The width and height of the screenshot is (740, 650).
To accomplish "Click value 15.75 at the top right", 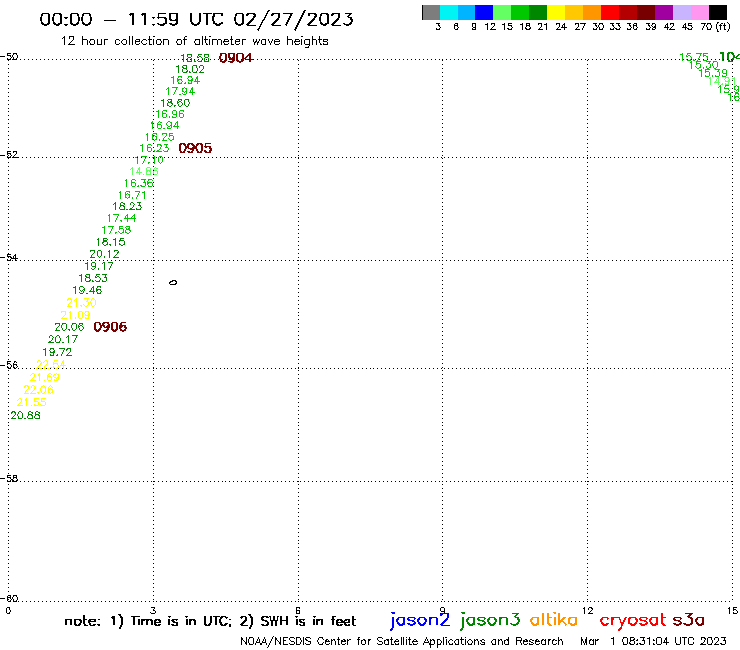I will click(x=694, y=57).
